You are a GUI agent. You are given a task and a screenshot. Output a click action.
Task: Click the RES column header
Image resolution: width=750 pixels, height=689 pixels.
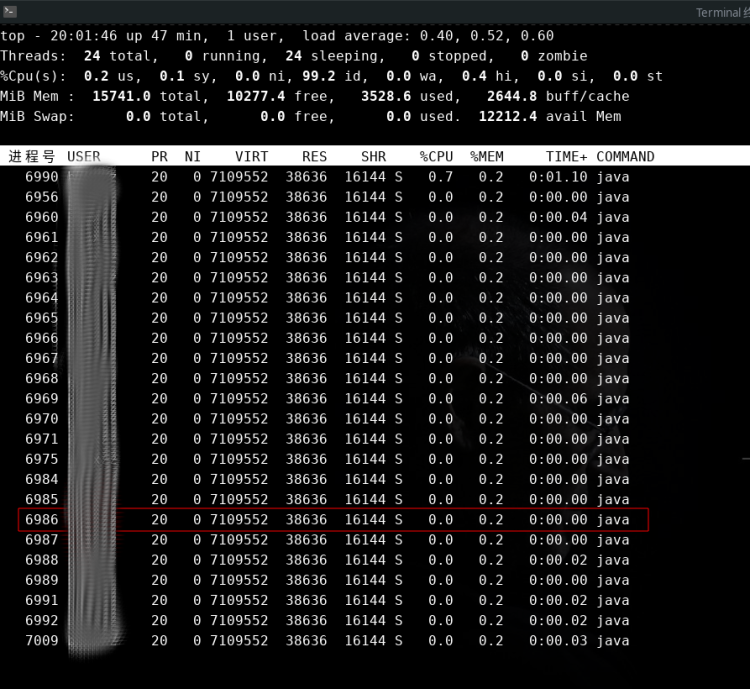coord(314,157)
